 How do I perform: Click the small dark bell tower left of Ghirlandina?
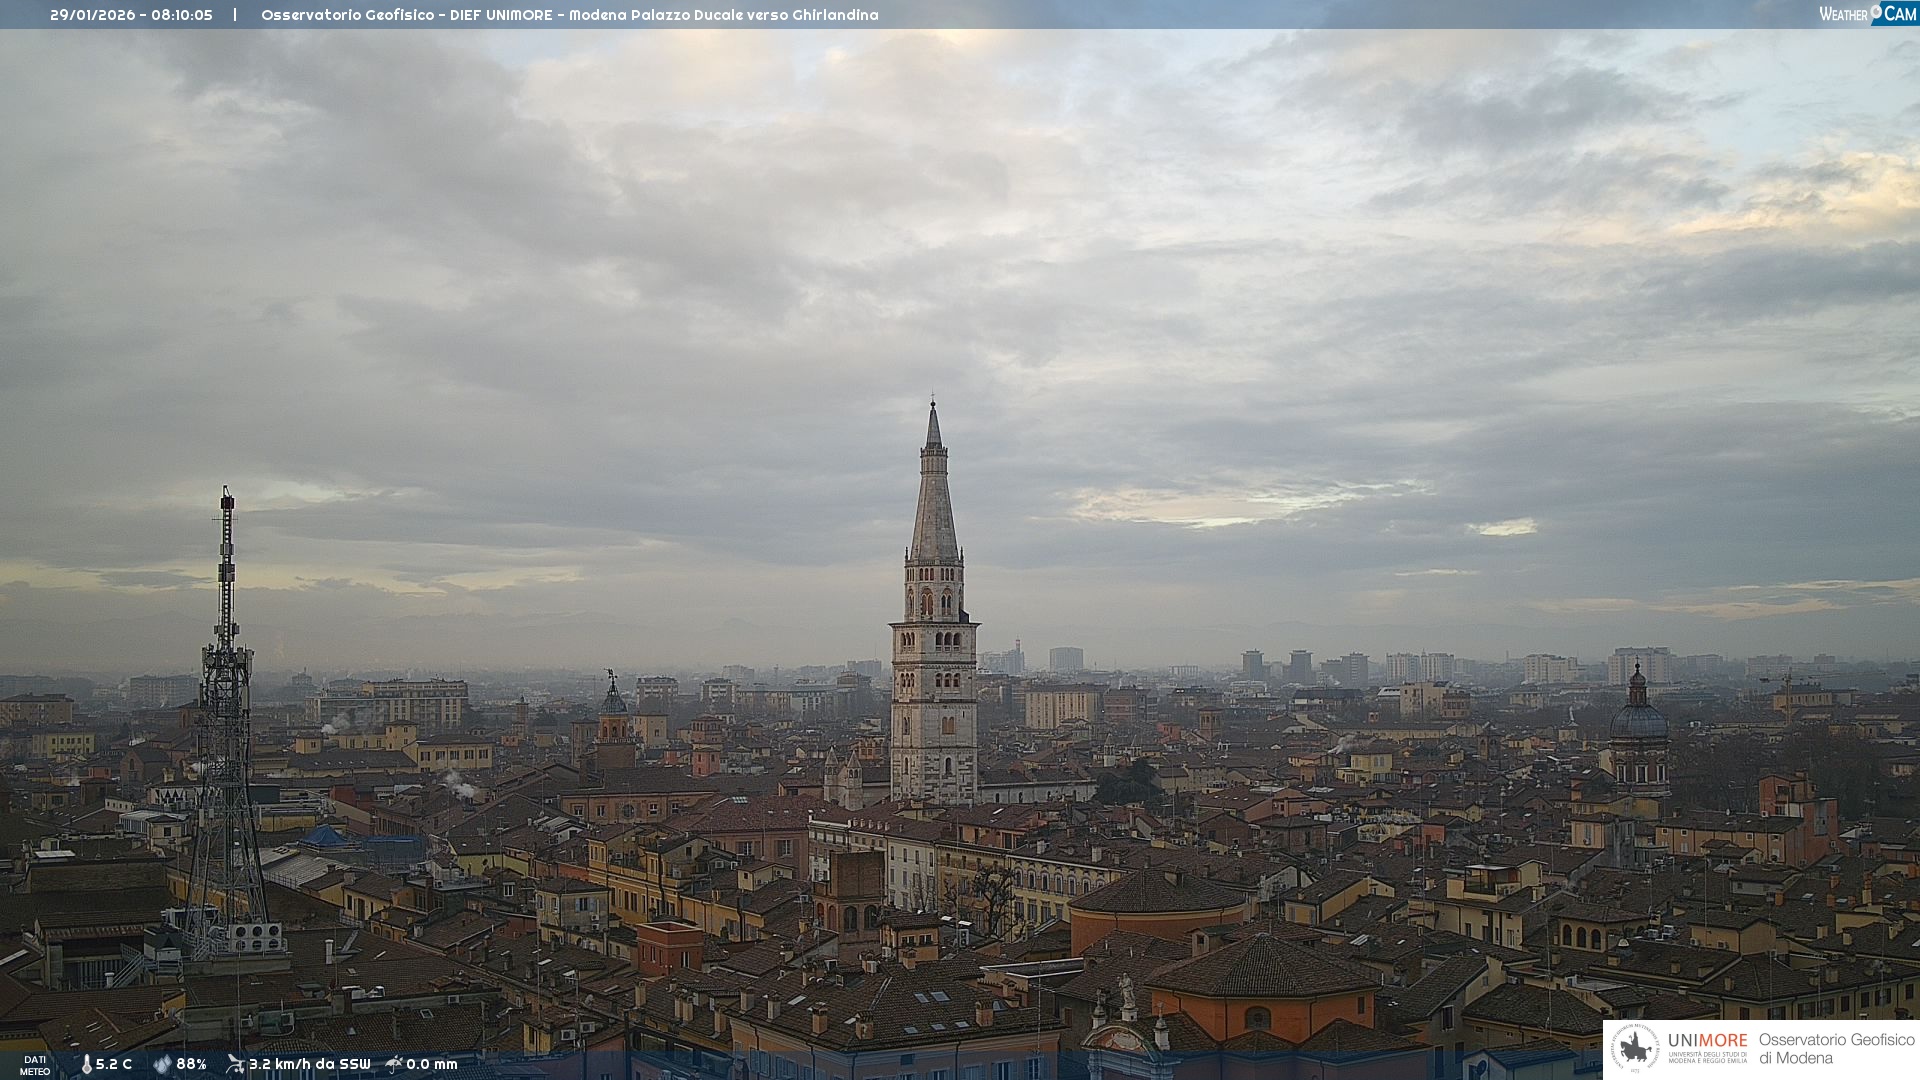click(614, 715)
